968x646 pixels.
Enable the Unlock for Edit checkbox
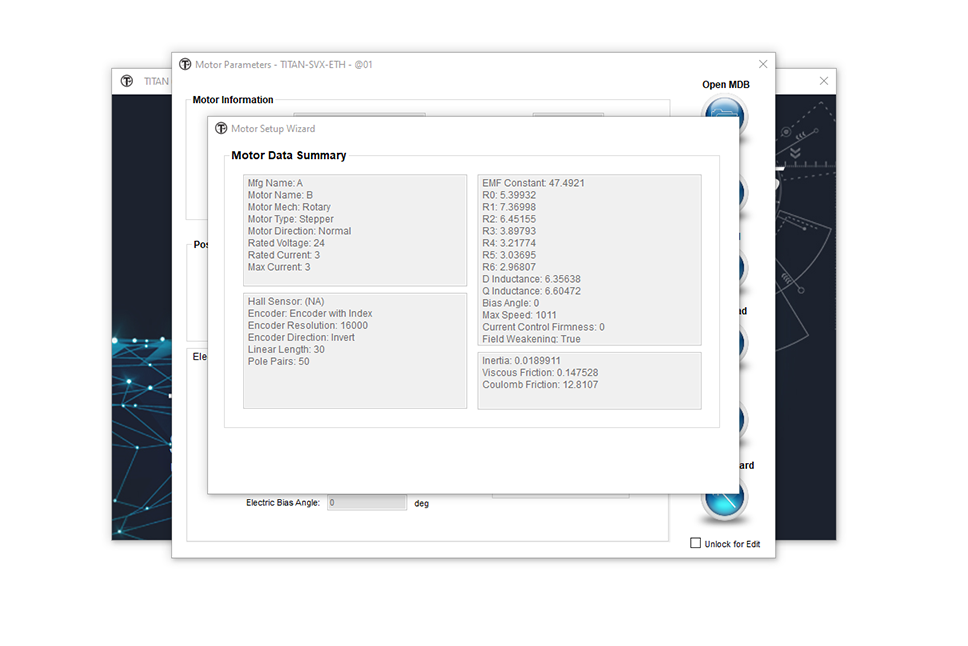696,543
